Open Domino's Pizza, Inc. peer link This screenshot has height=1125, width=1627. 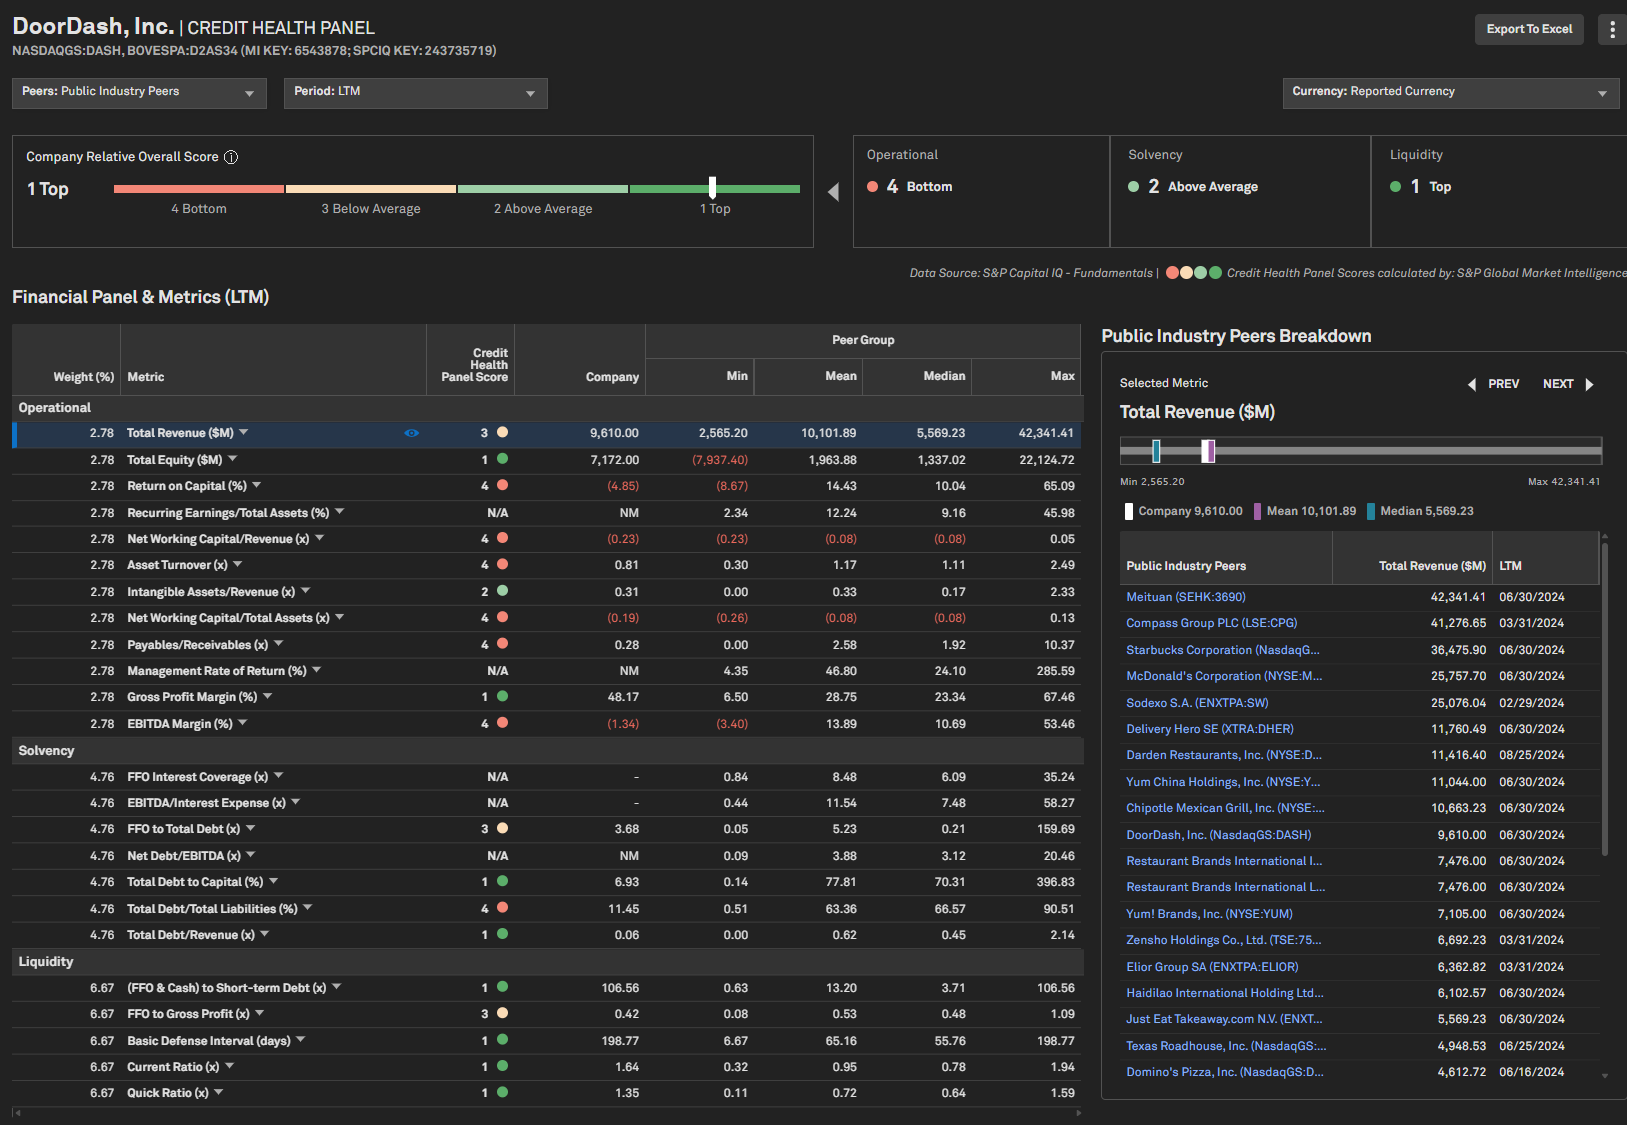pyautogui.click(x=1225, y=1072)
